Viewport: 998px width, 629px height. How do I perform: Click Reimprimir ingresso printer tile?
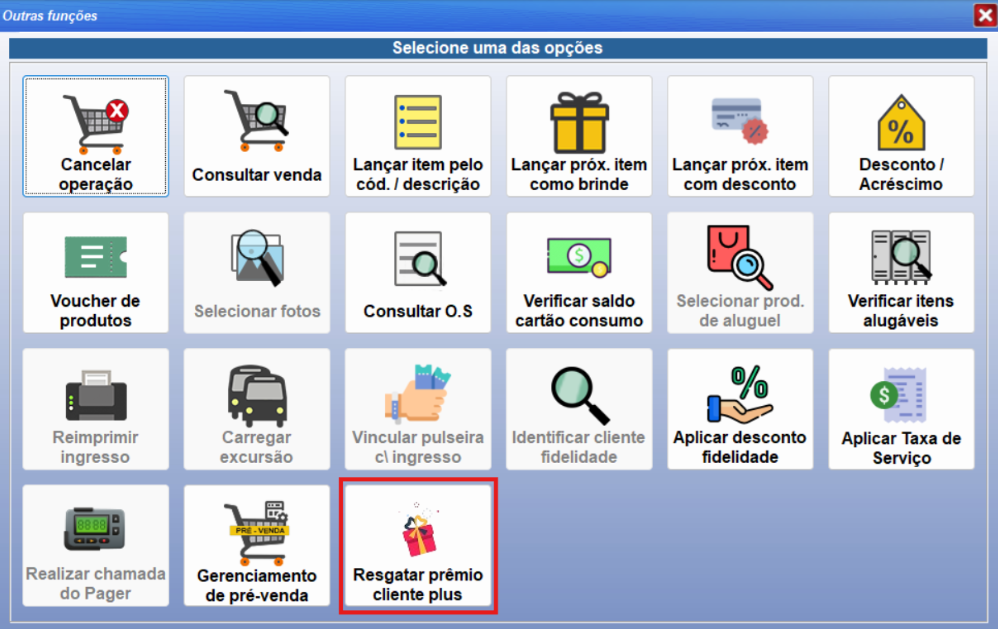coord(95,409)
